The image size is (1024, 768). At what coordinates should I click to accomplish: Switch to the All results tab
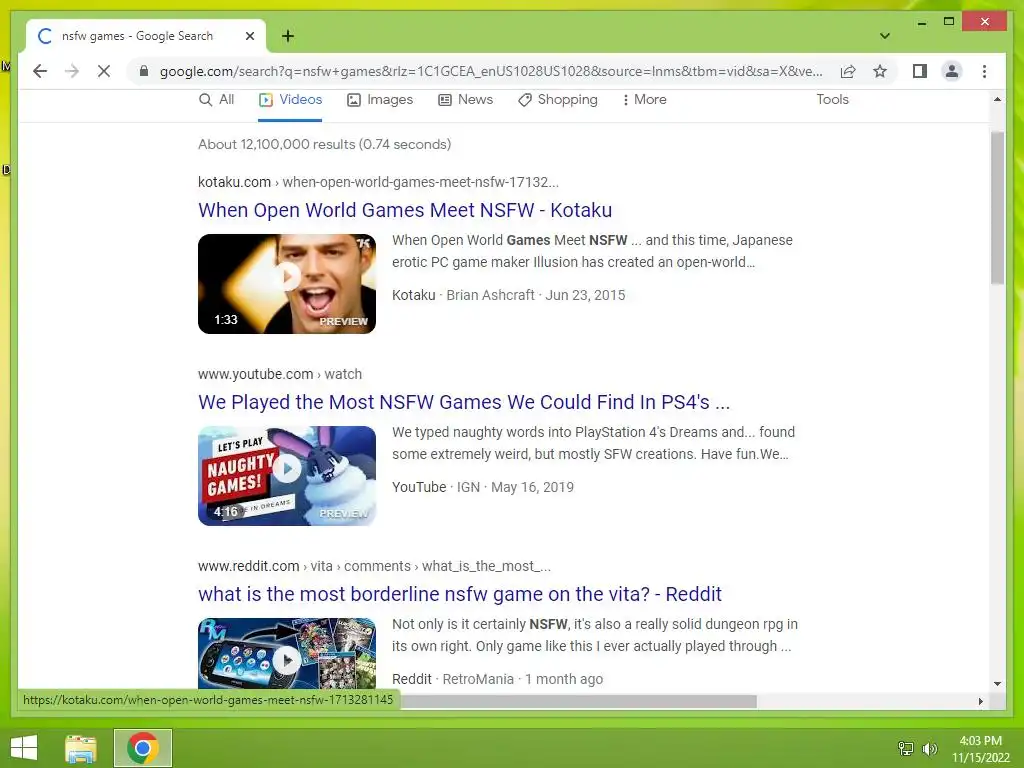(x=216, y=99)
